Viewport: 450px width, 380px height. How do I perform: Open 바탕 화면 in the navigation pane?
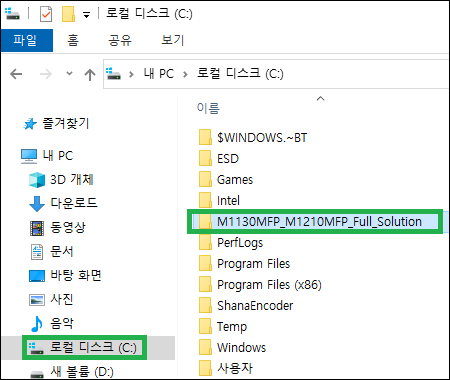[76, 275]
